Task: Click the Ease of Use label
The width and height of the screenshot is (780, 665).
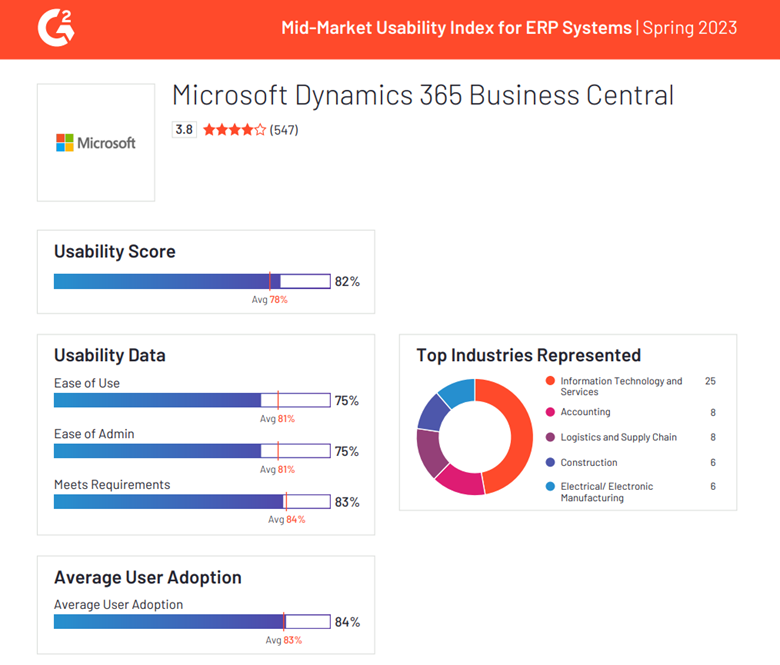Action: (x=87, y=383)
